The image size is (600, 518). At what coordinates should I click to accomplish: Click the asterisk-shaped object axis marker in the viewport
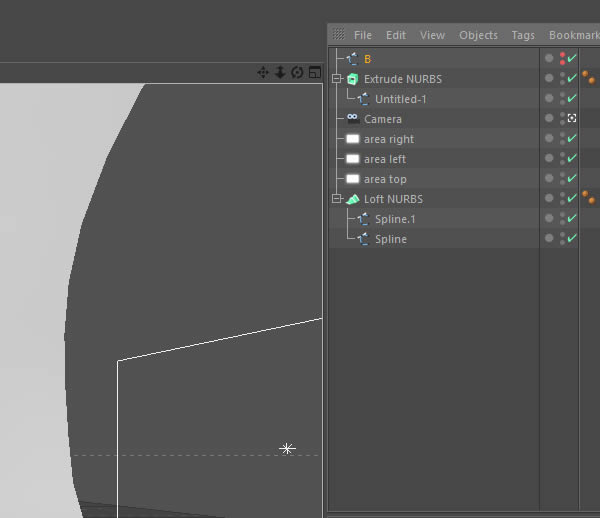click(x=287, y=448)
